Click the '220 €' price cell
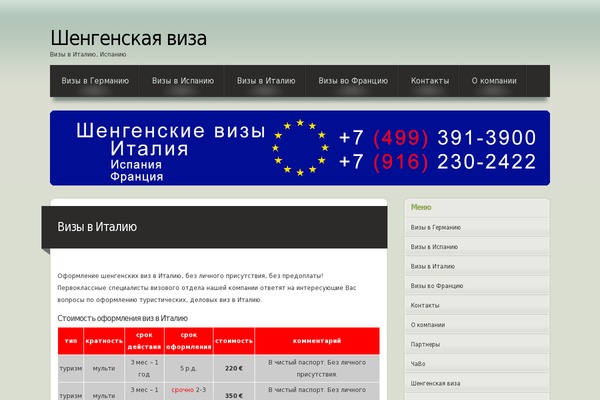This screenshot has height=400, width=600. (x=234, y=369)
